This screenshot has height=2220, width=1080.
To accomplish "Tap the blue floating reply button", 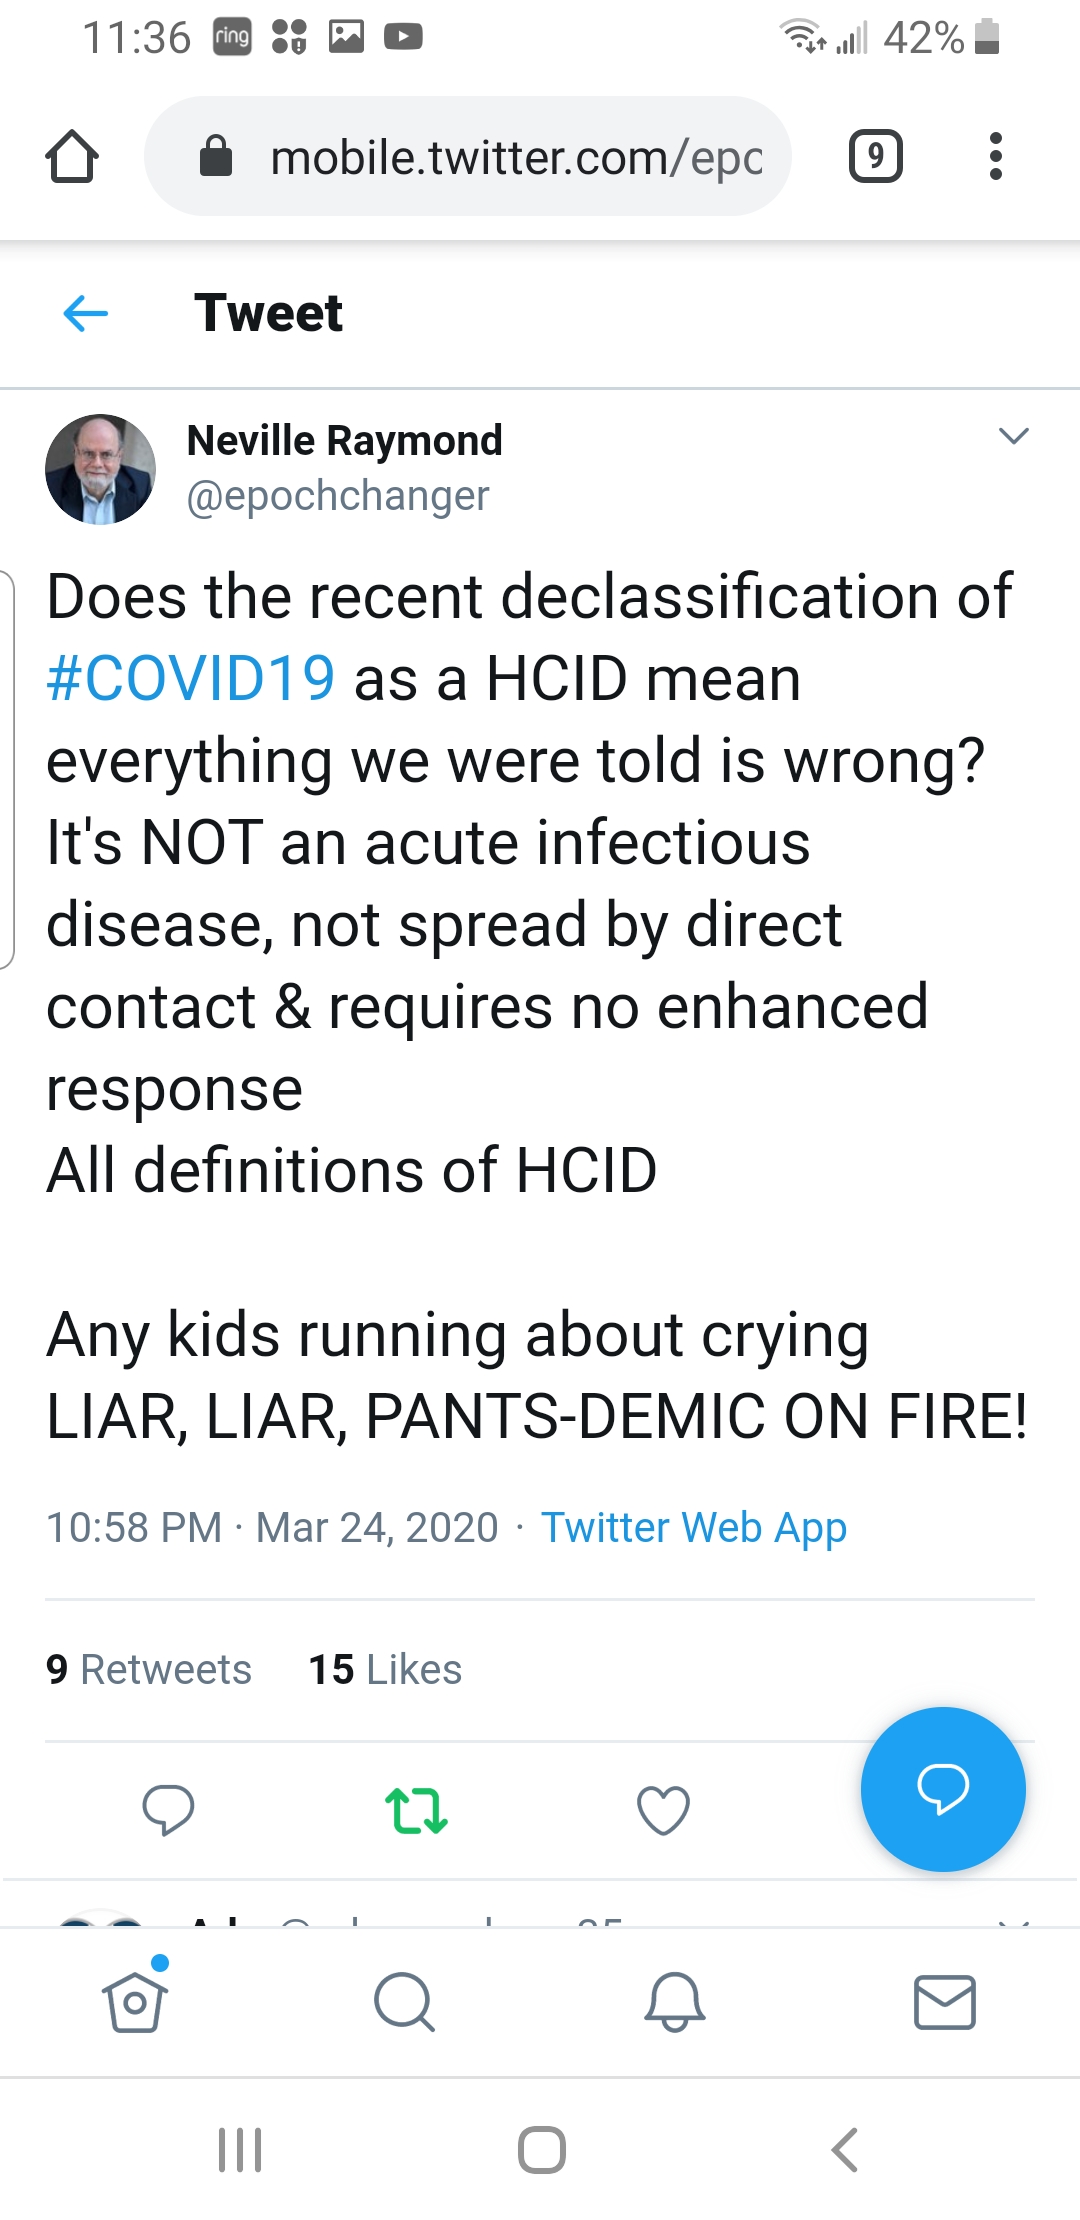I will click(942, 1789).
